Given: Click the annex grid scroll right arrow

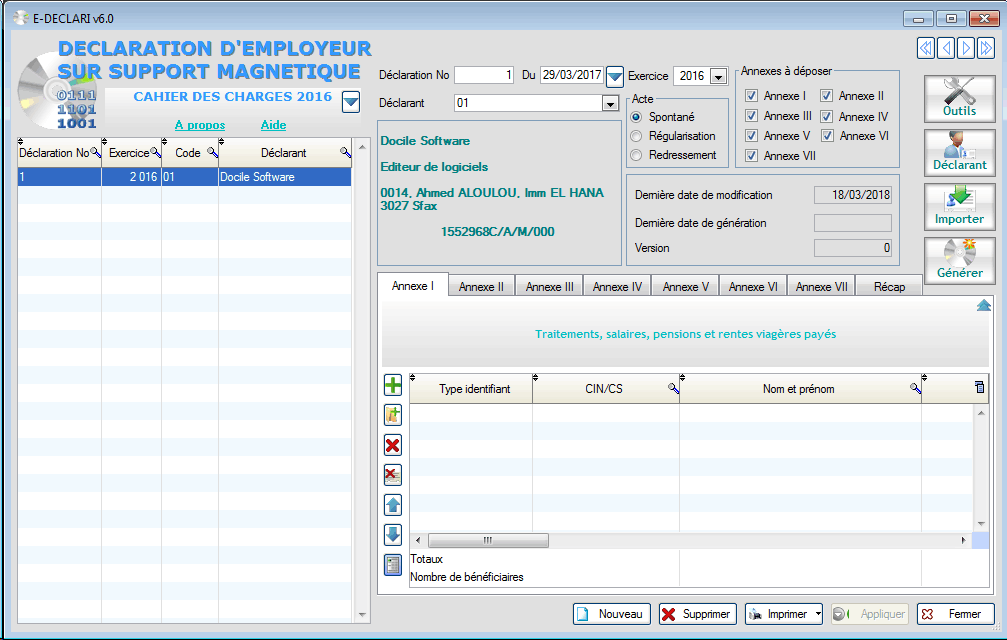Looking at the screenshot, I should (x=963, y=541).
